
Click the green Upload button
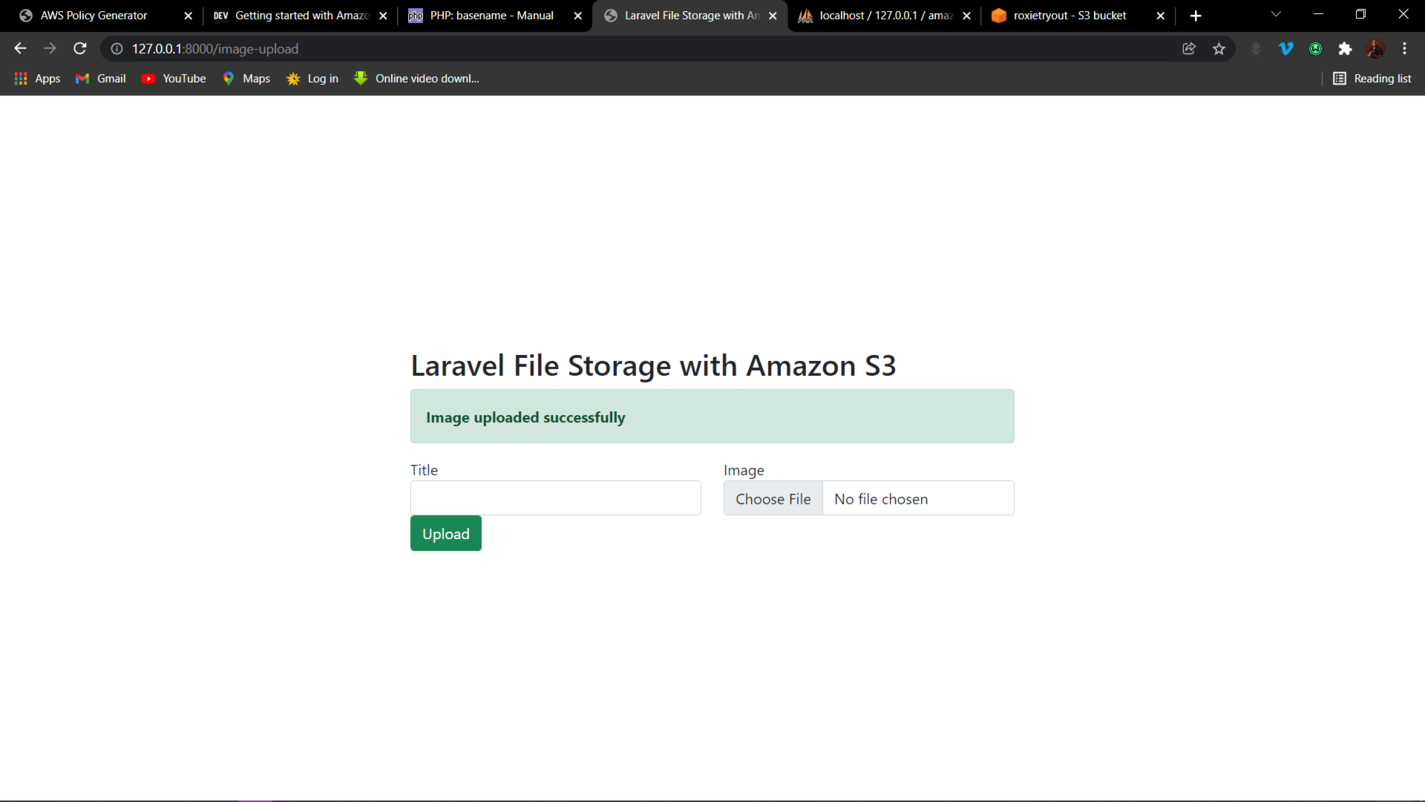pos(445,533)
